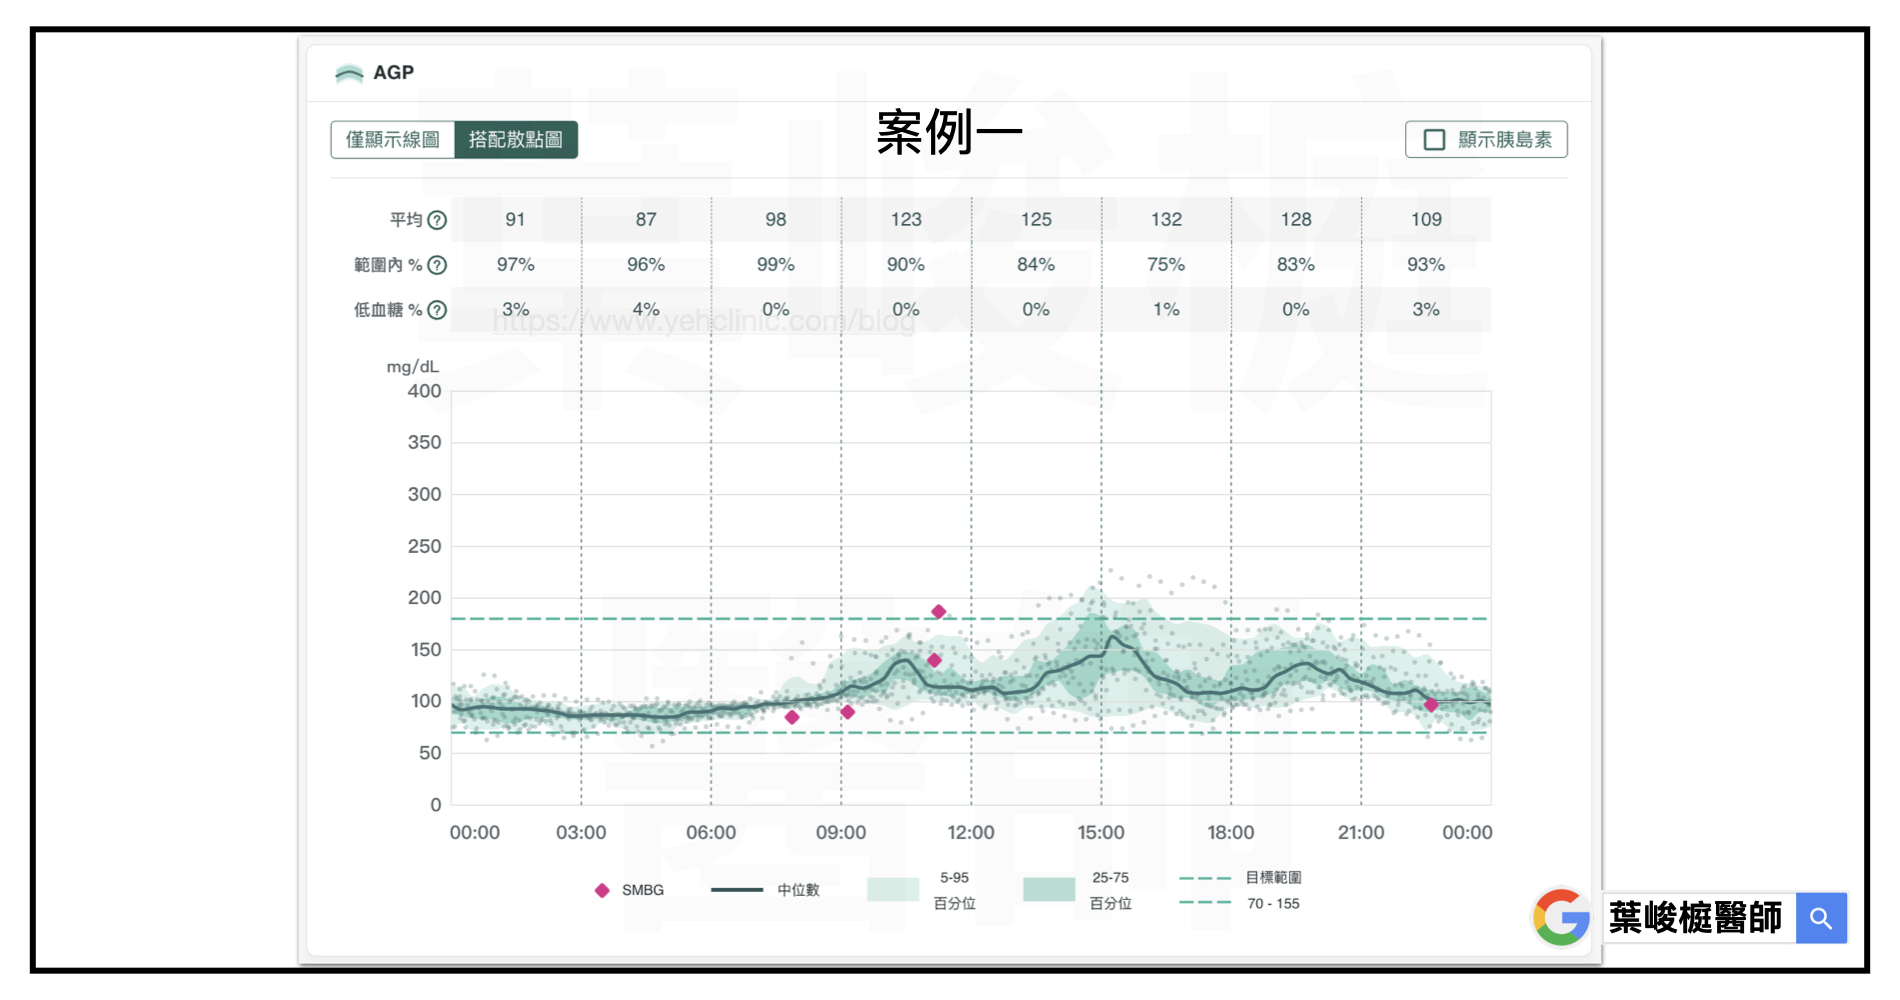Open help icon next to 低血糖 %

[437, 310]
